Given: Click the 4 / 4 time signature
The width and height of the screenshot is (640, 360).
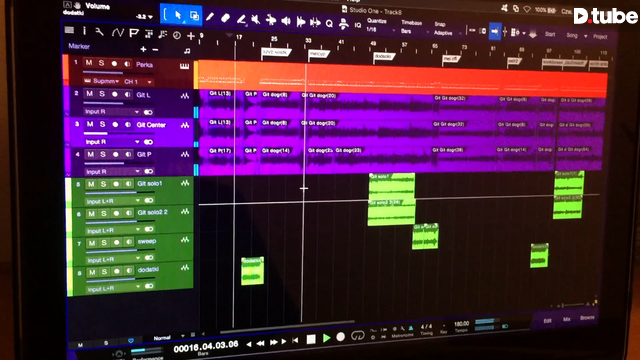Looking at the screenshot, I should click(426, 327).
